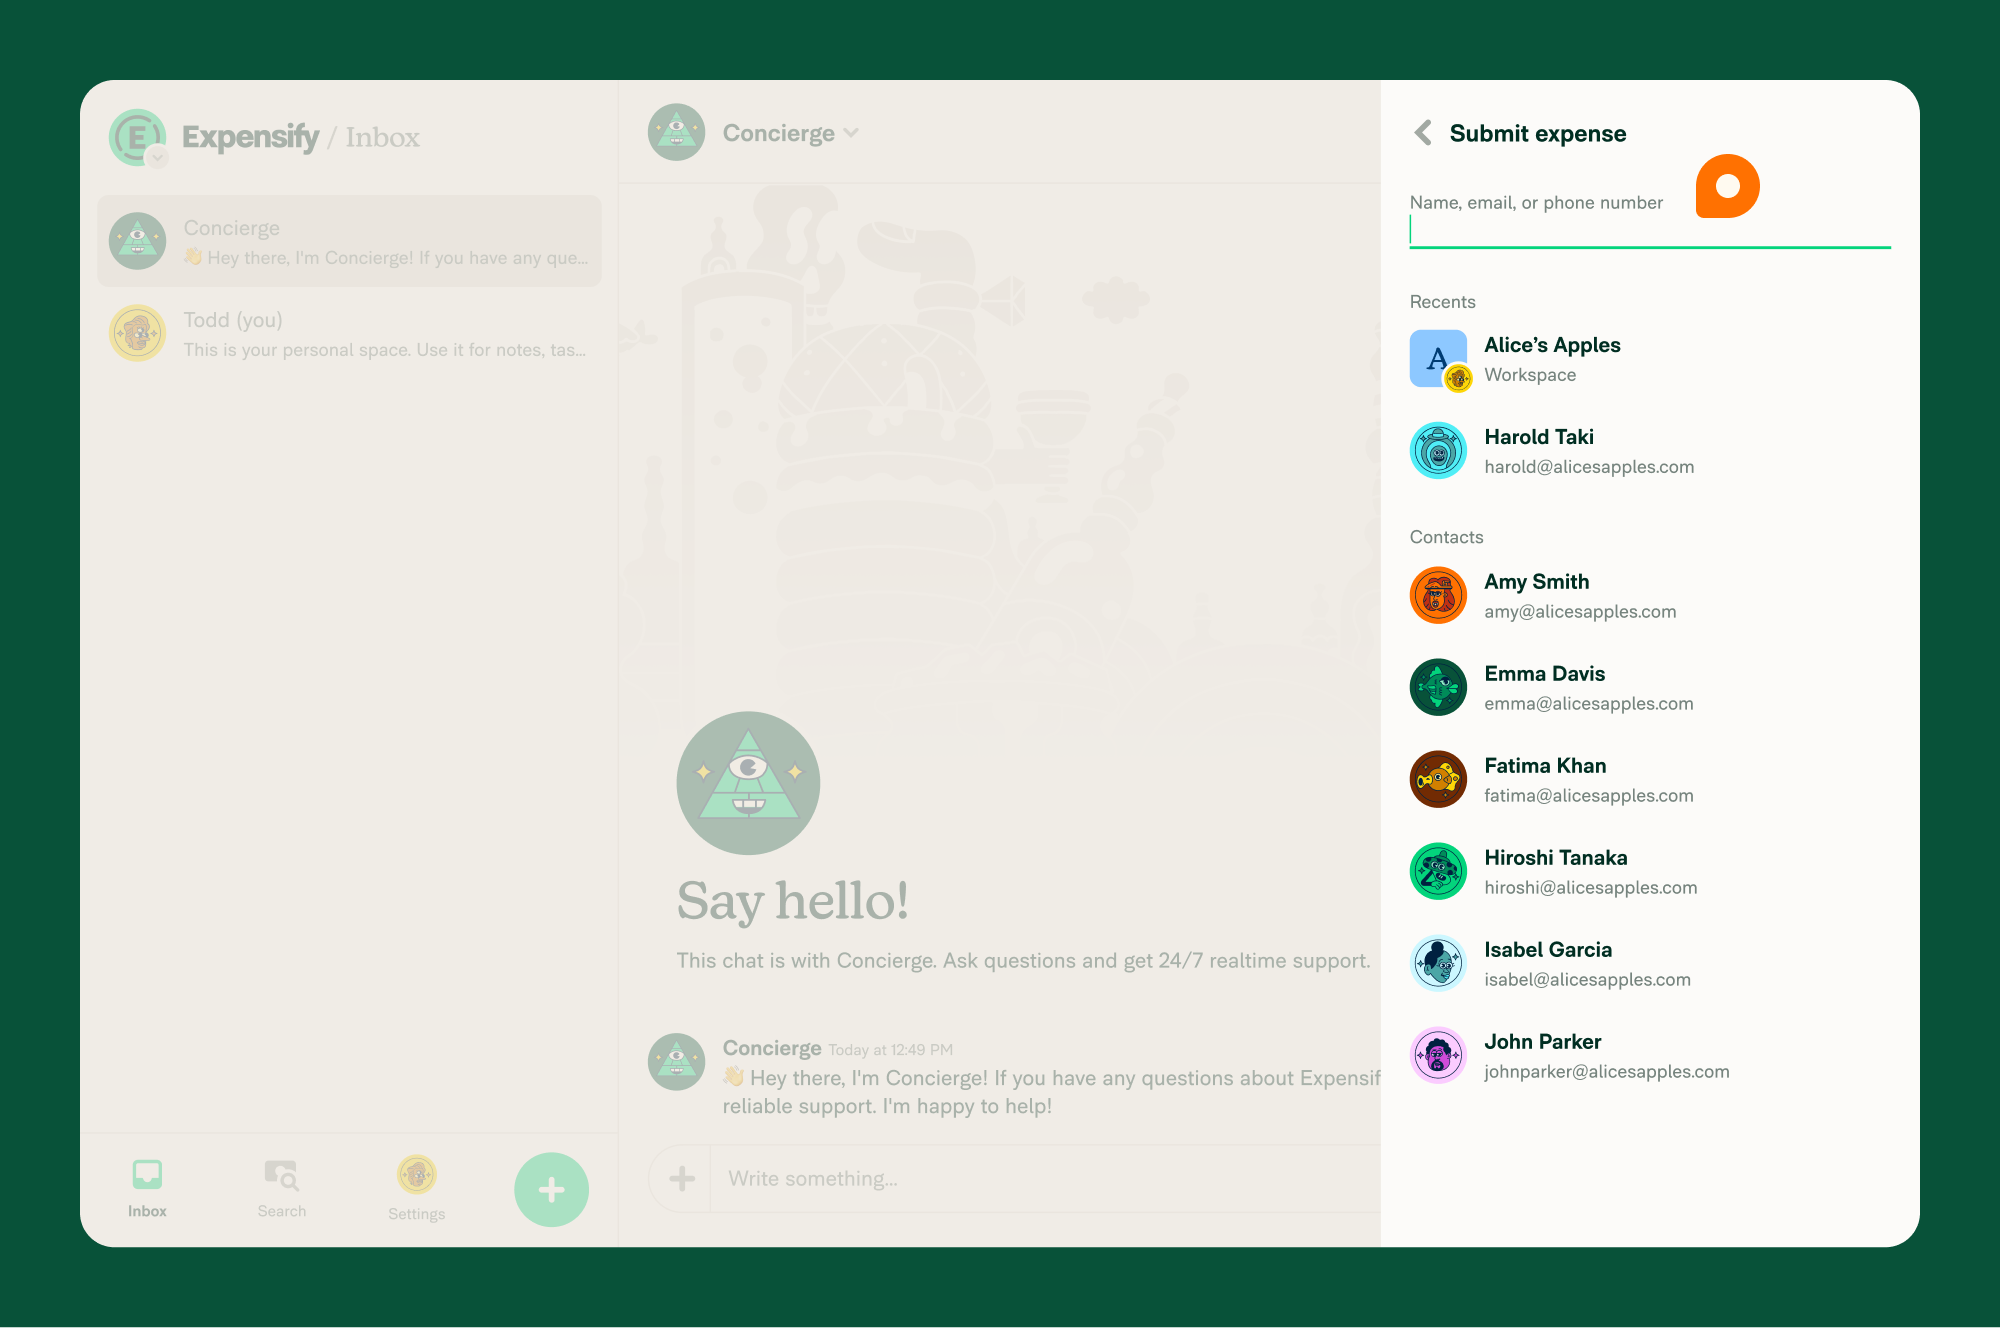
Task: Select Alice's Apples workspace icon
Action: click(x=1436, y=359)
